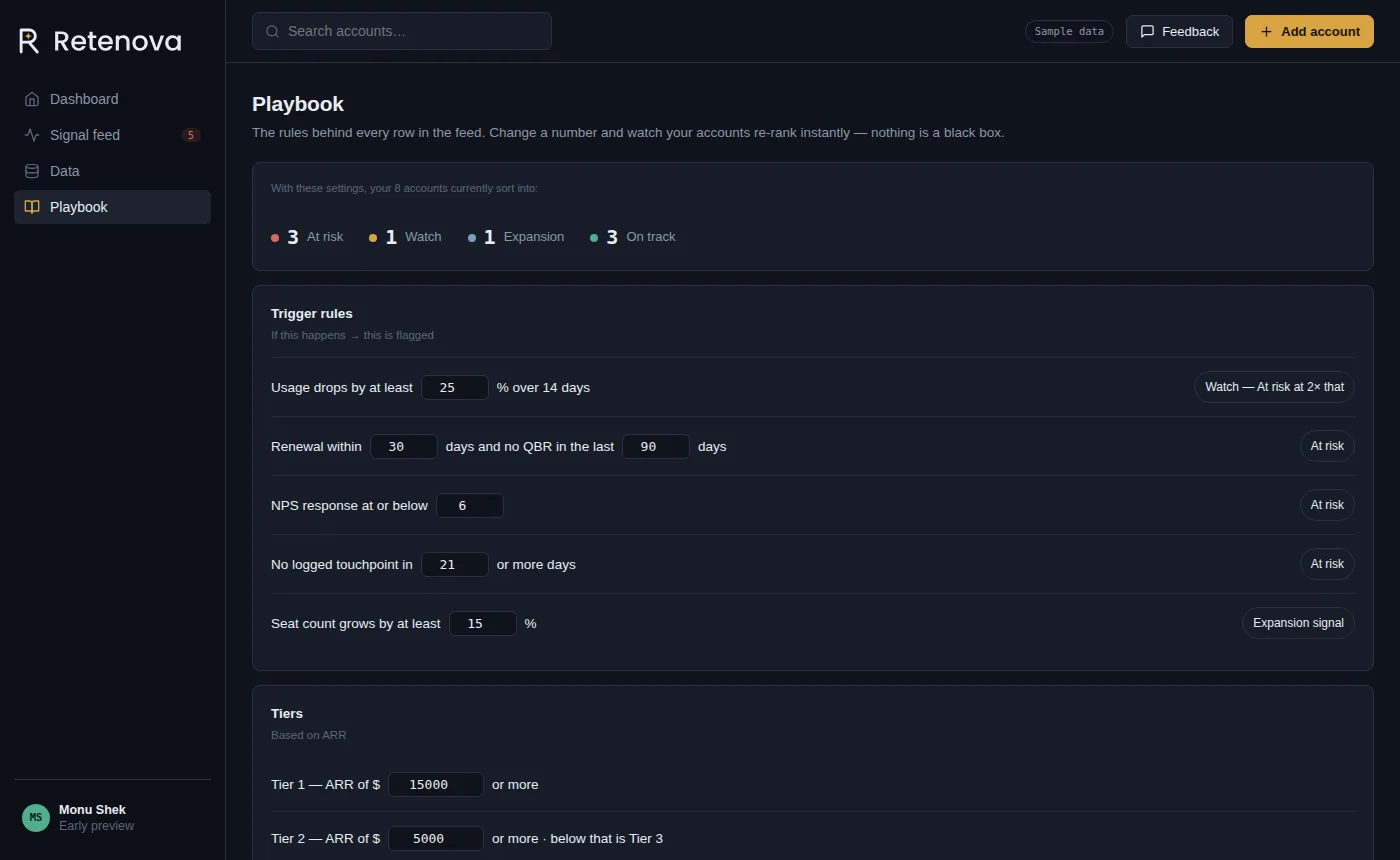
Task: Click the Signal feed pulse icon
Action: coord(32,135)
